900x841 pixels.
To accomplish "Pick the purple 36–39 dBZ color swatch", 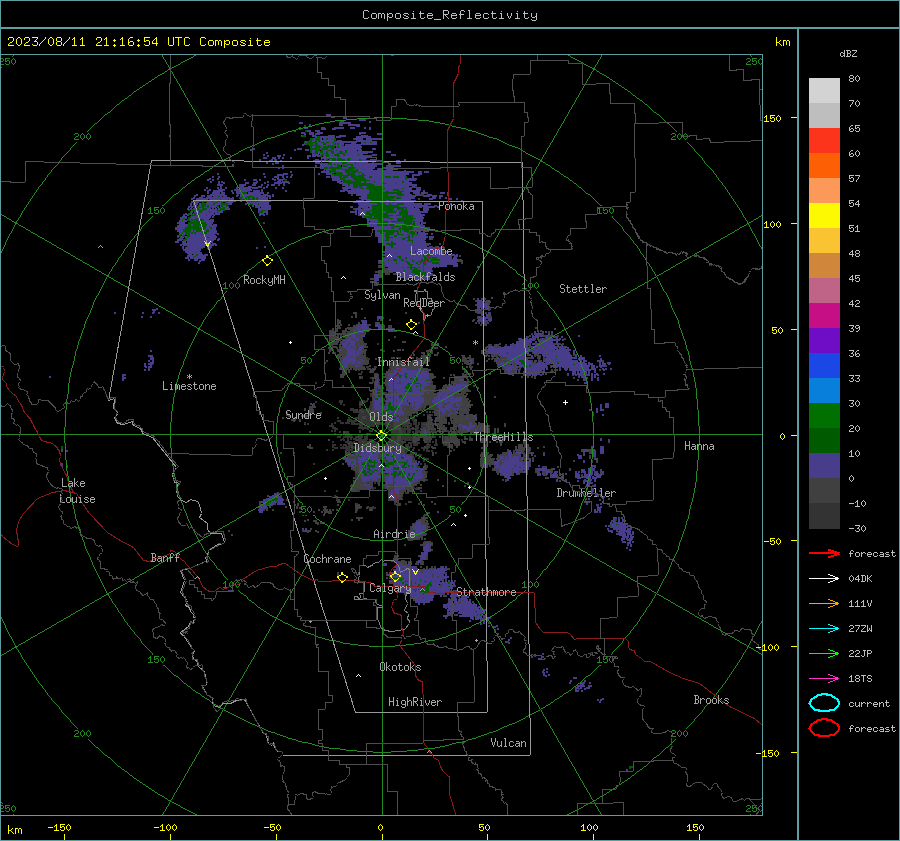I will 824,341.
